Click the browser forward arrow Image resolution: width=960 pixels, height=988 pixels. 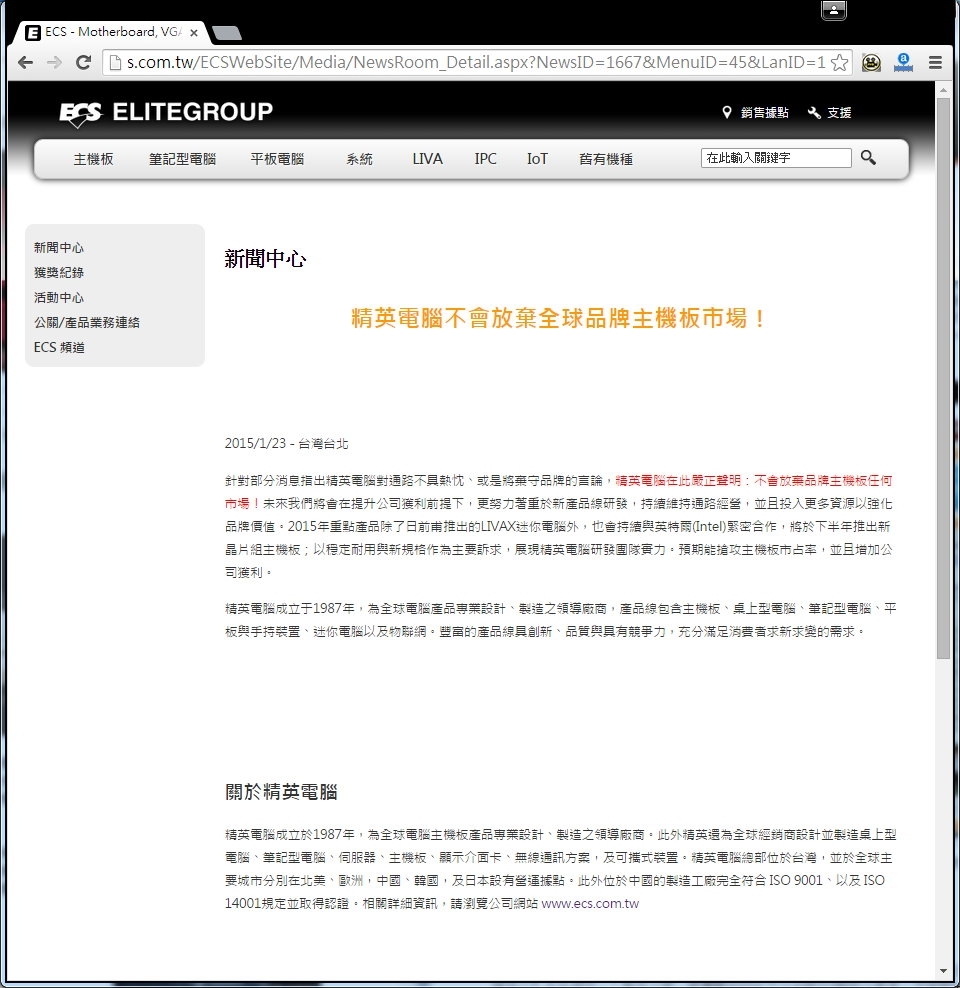[x=54, y=62]
